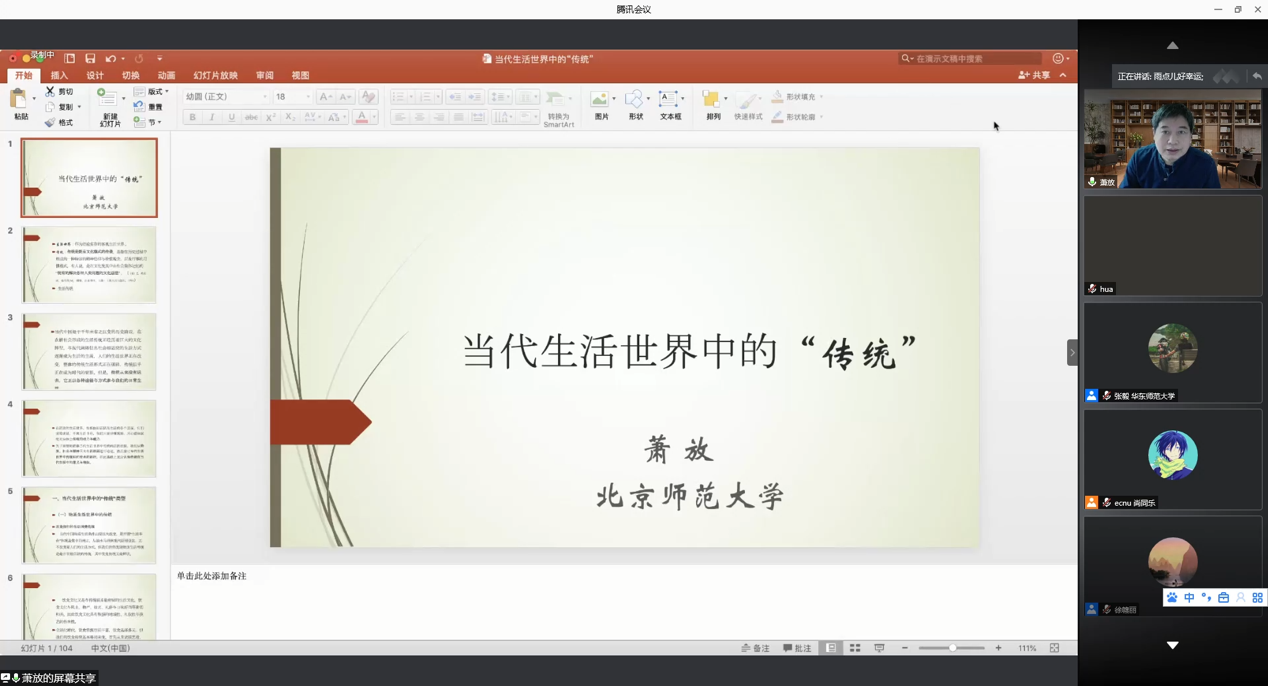
Task: Open the 幻灯片放映 slideshow tab
Action: [215, 75]
